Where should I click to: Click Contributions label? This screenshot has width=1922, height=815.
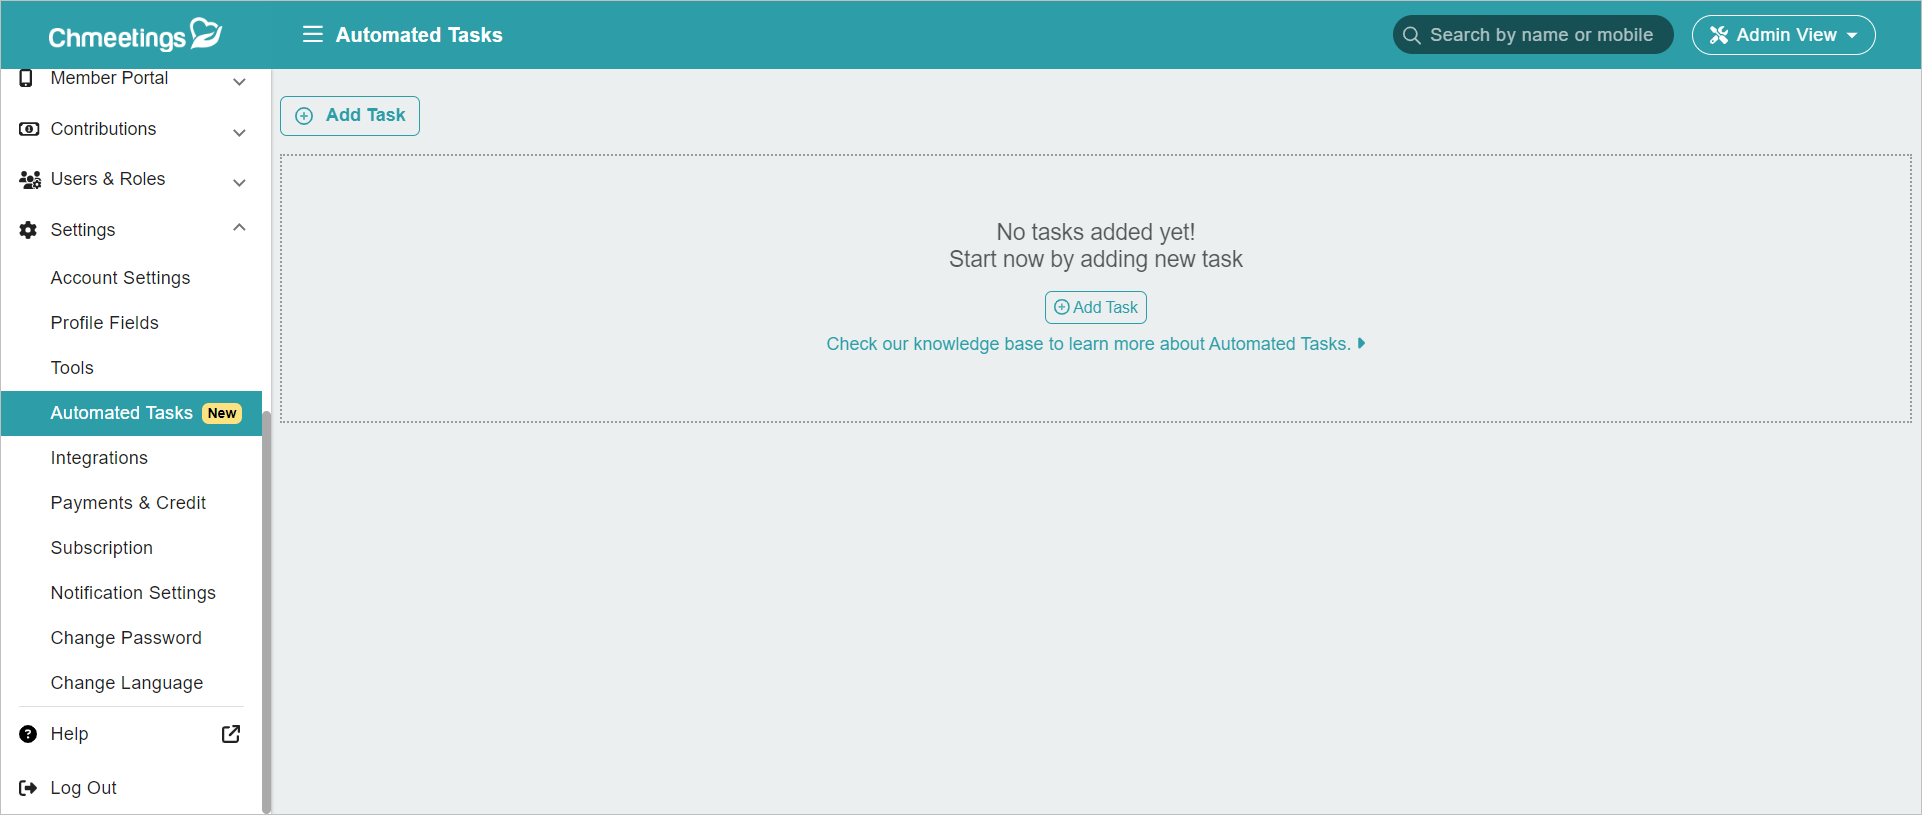click(103, 129)
